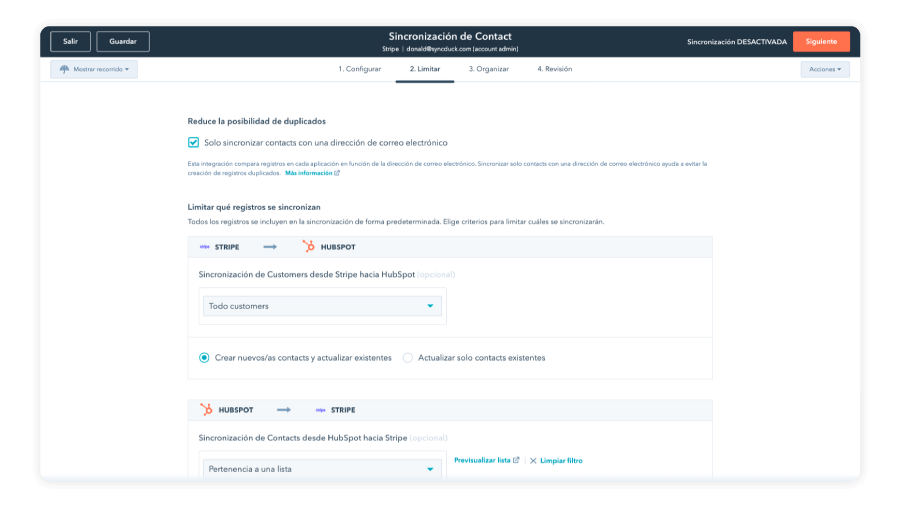This screenshot has width=901, height=507.
Task: Open the Más información link
Action: [309, 173]
